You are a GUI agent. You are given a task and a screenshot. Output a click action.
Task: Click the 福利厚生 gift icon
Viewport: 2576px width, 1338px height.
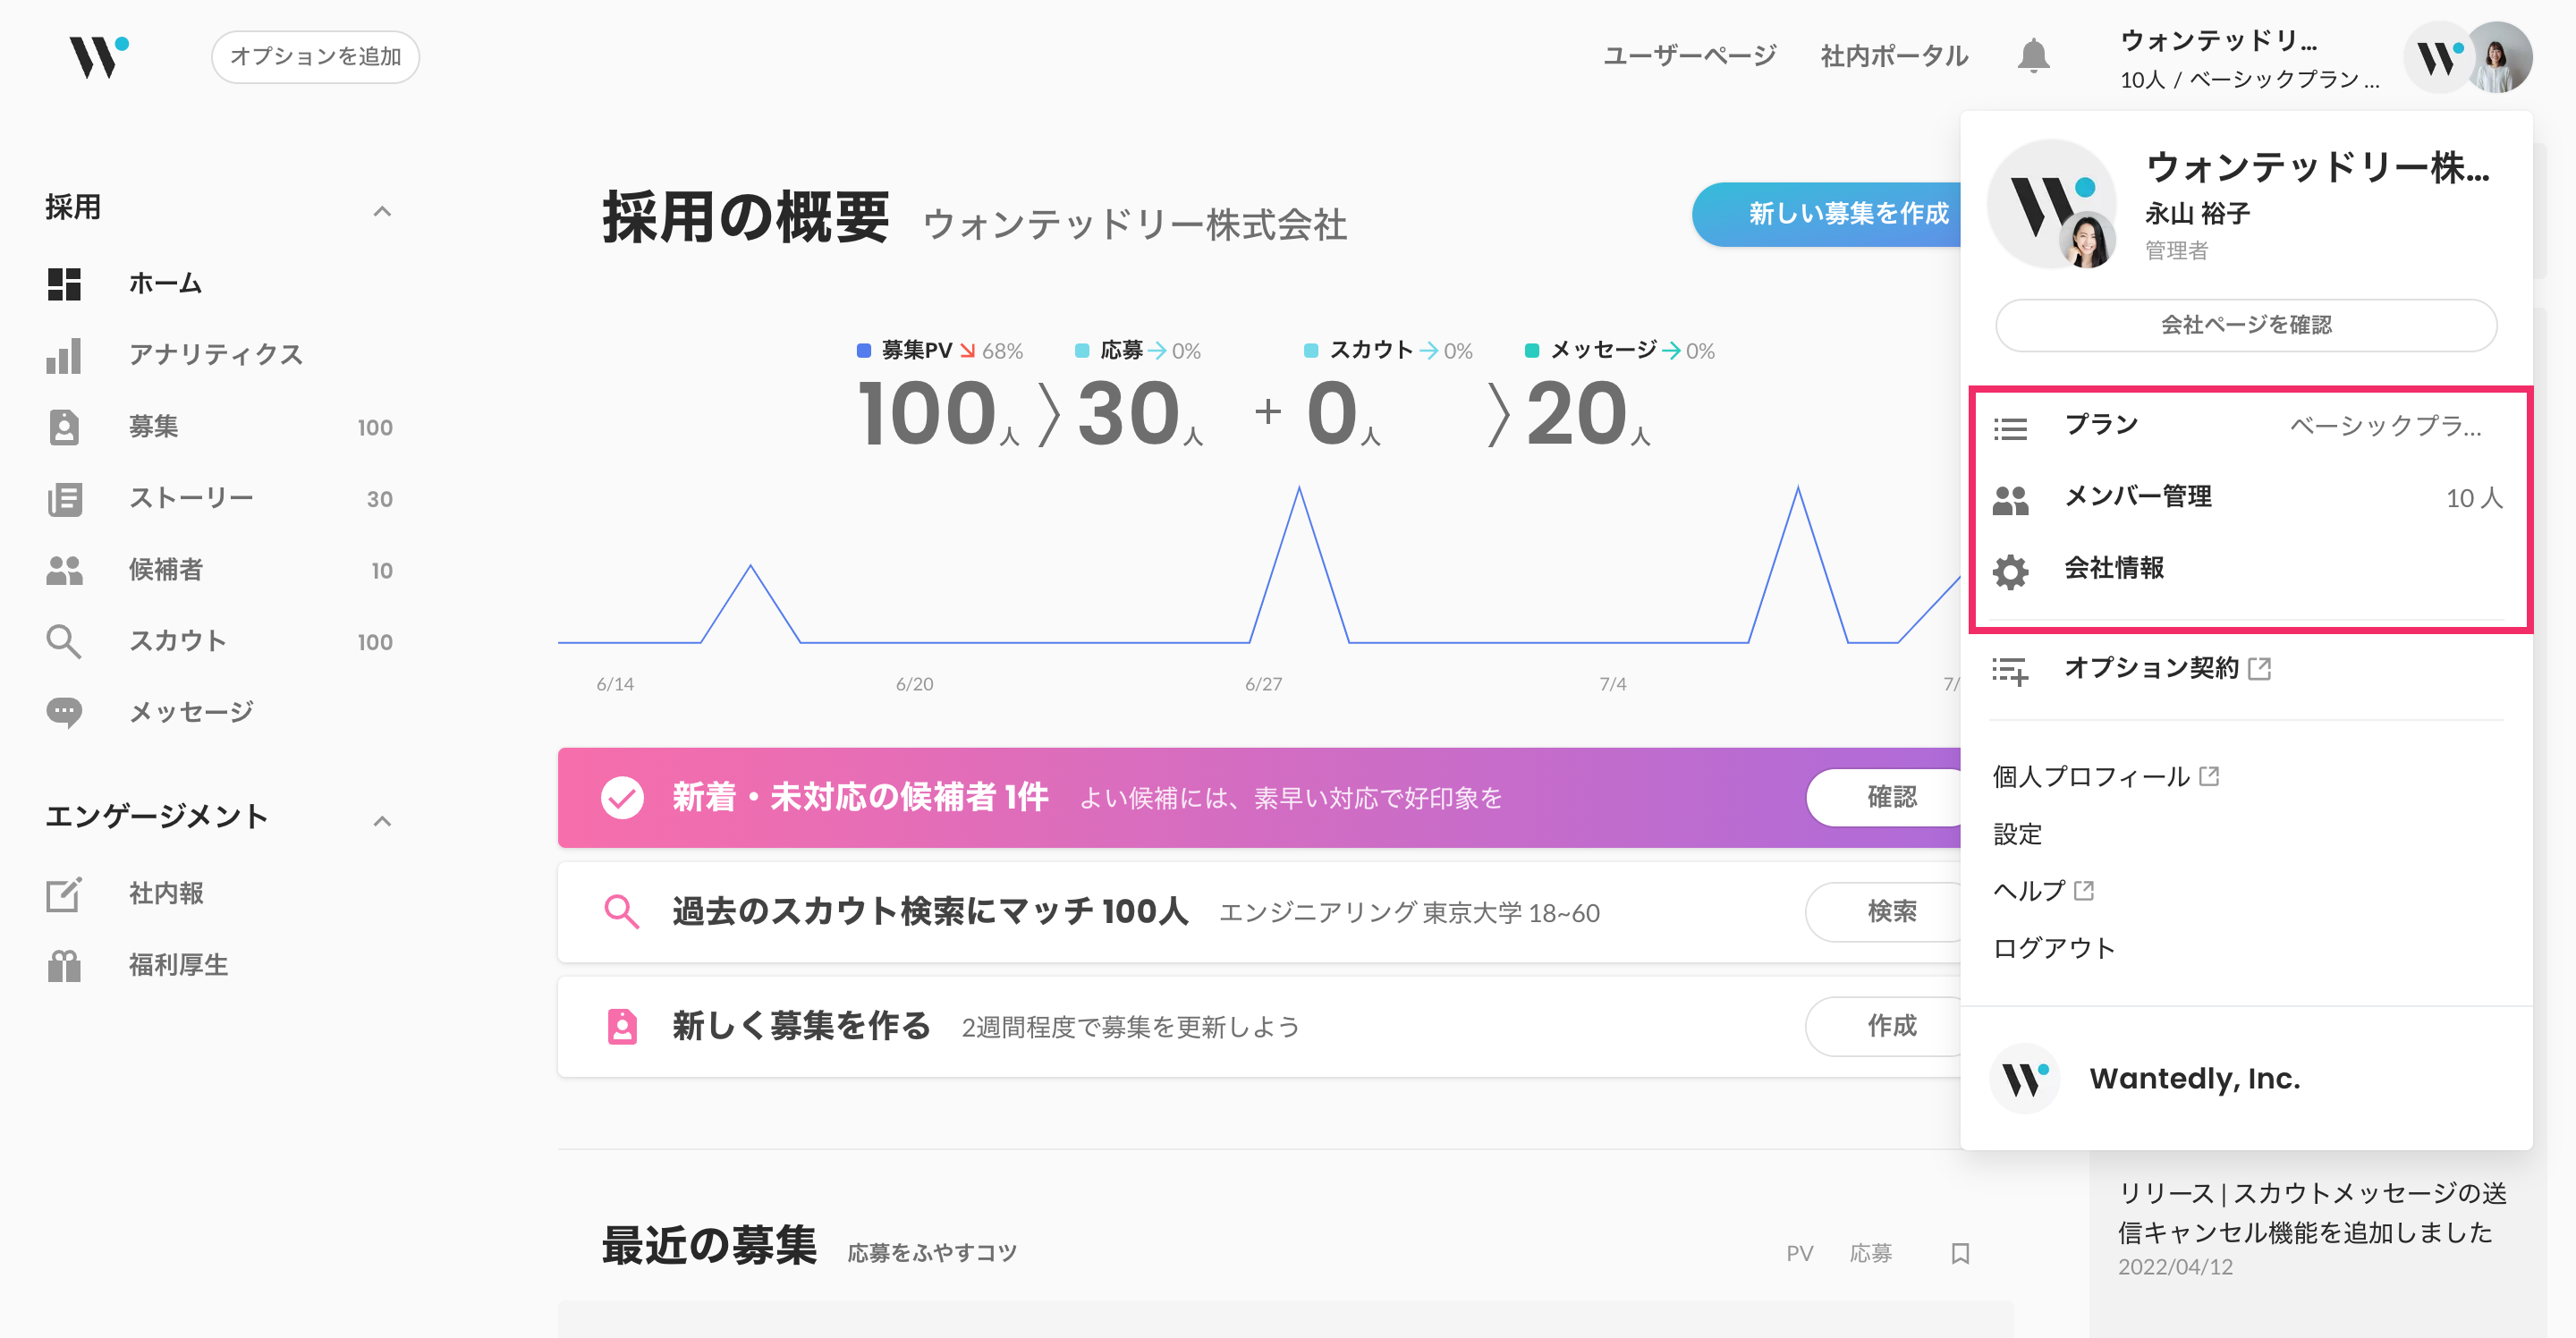(64, 966)
